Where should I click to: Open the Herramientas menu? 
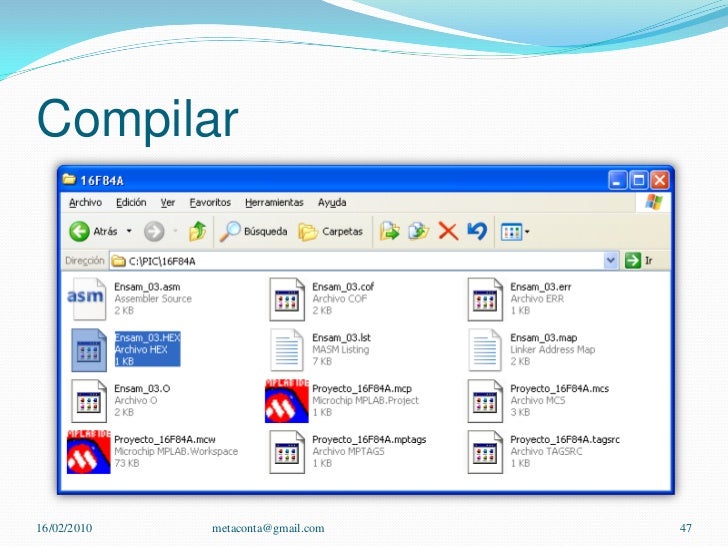[274, 202]
